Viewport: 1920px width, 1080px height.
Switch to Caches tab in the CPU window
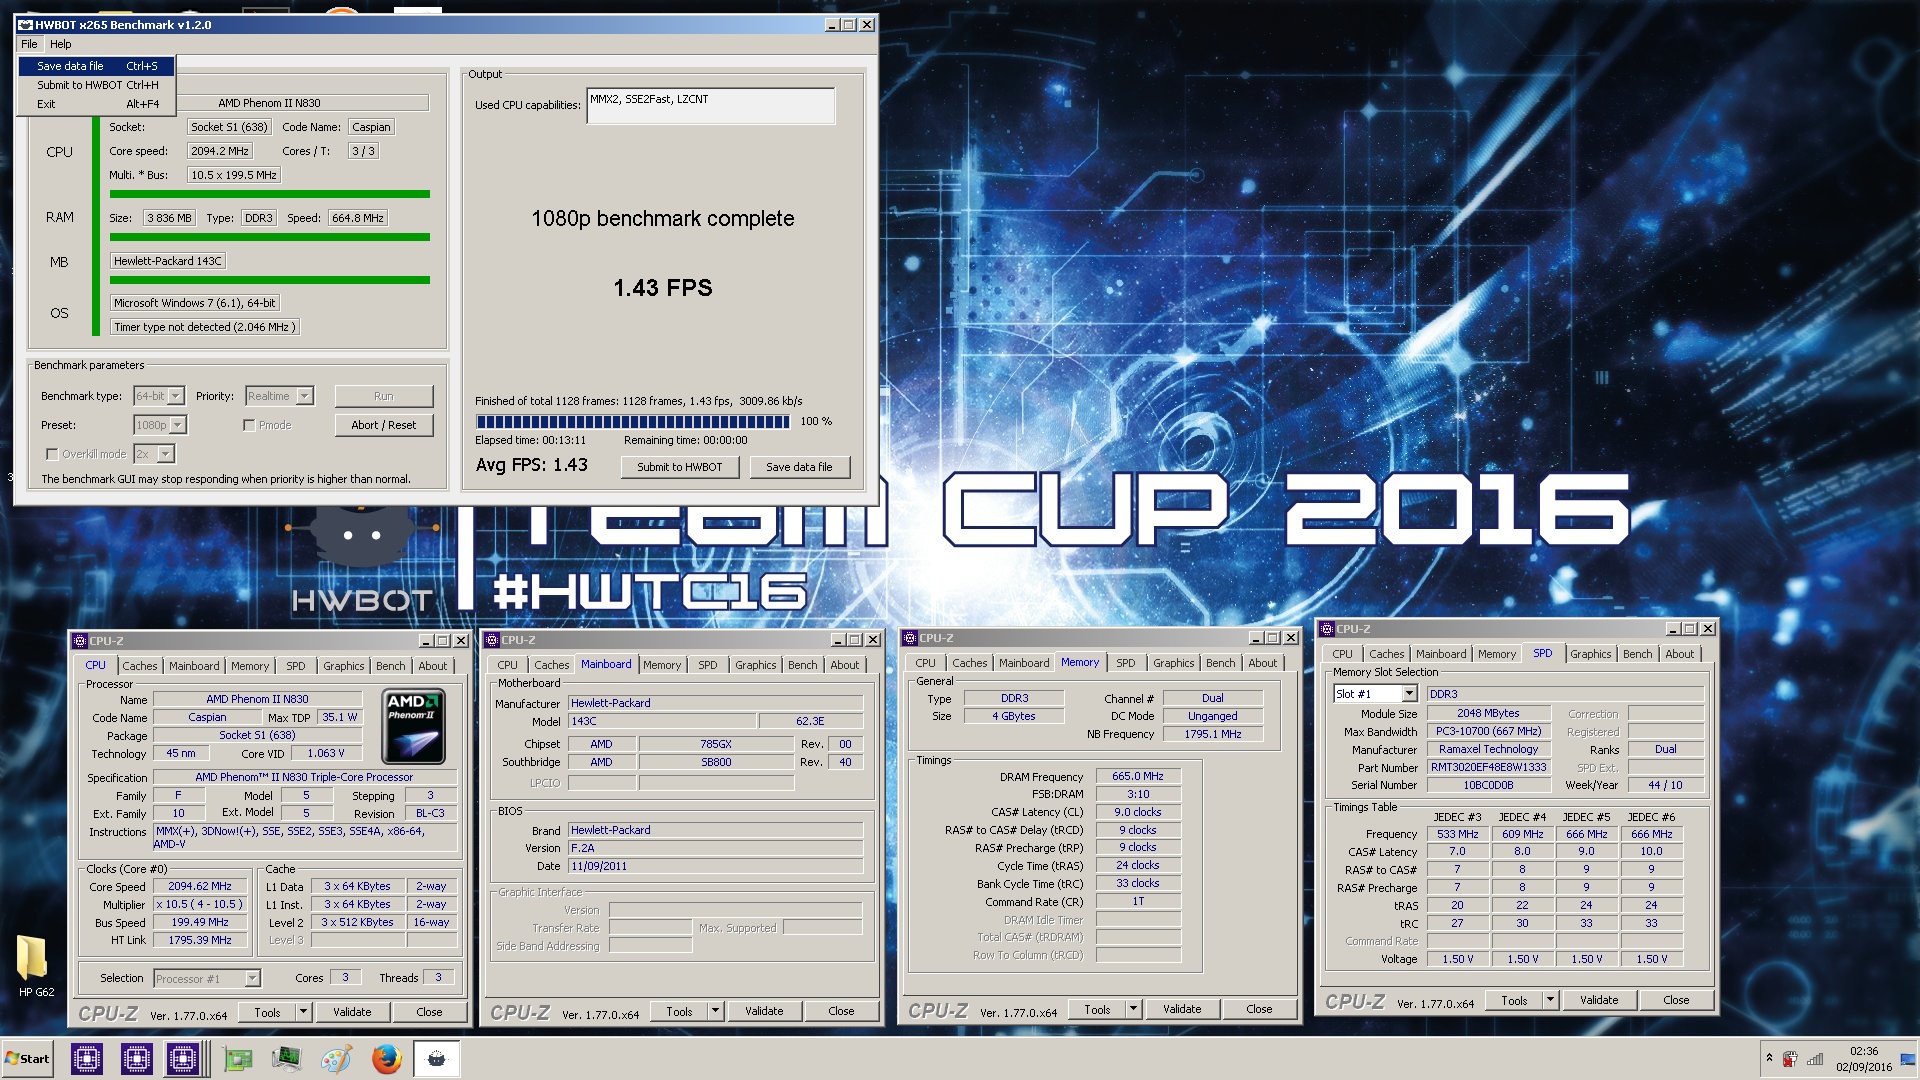pyautogui.click(x=140, y=666)
